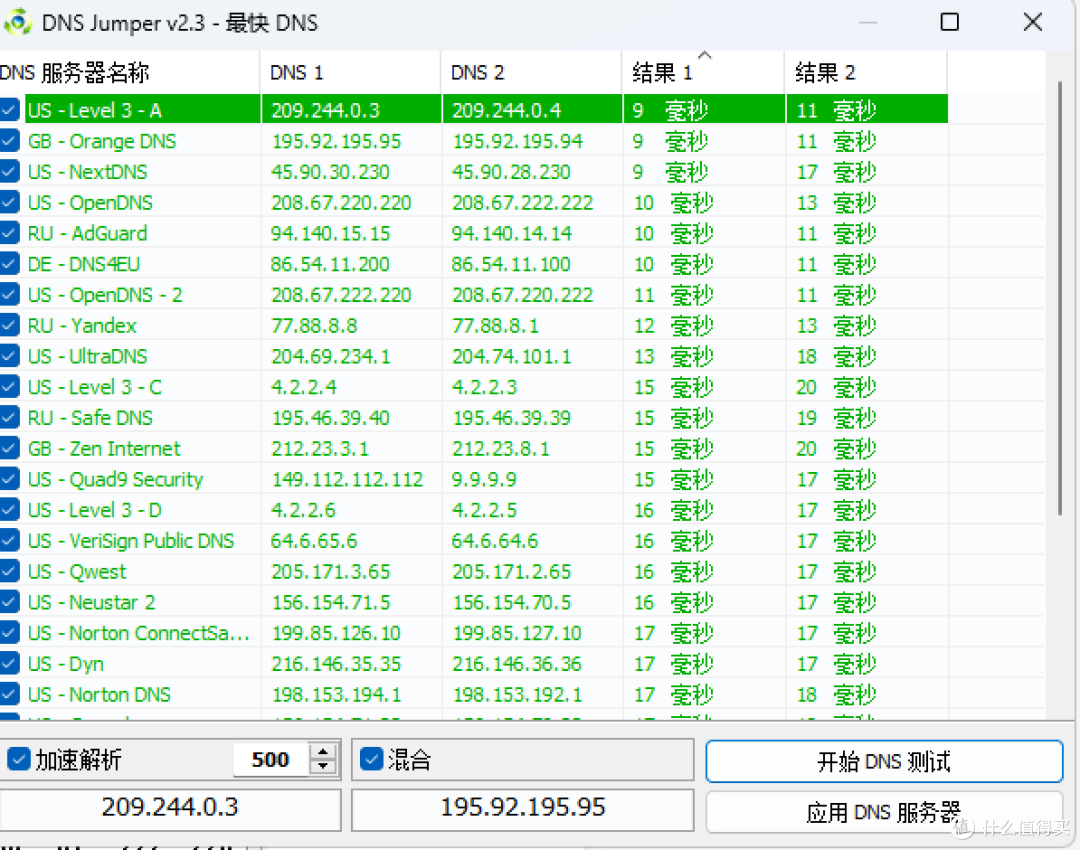Toggle the US - Dyn checkbox

click(9, 664)
